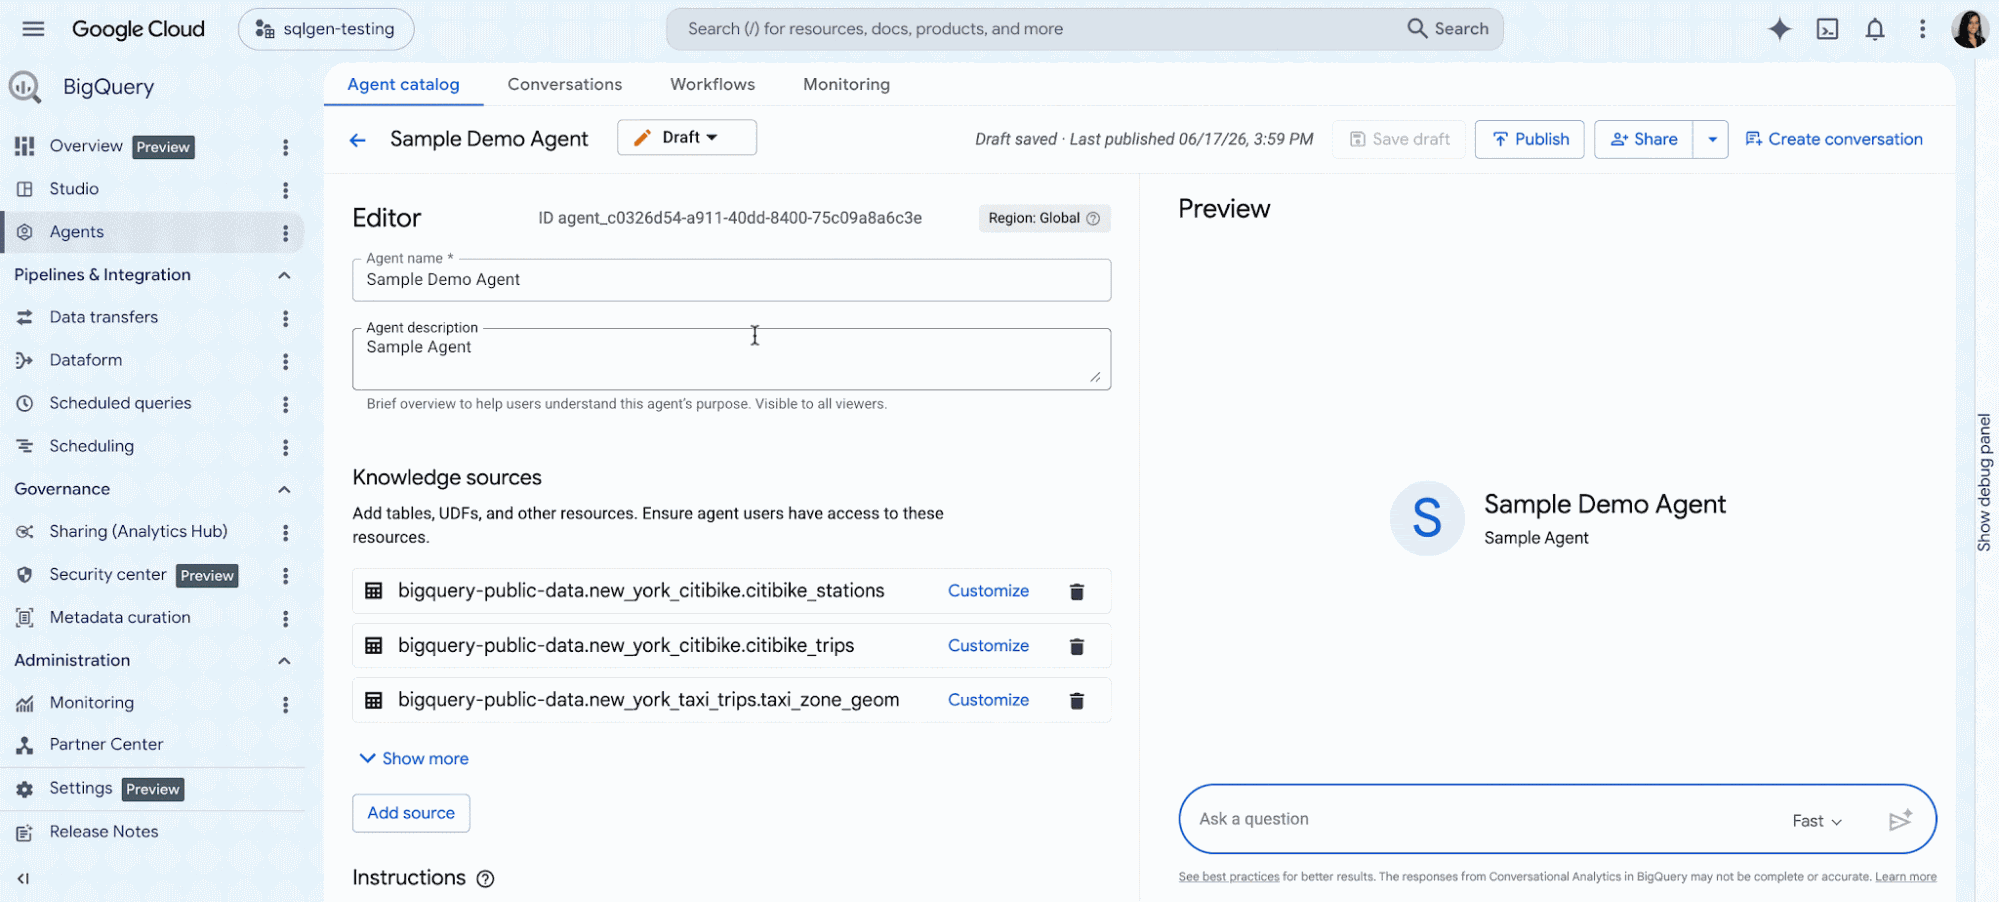Click Save draft button

[x=1399, y=139]
